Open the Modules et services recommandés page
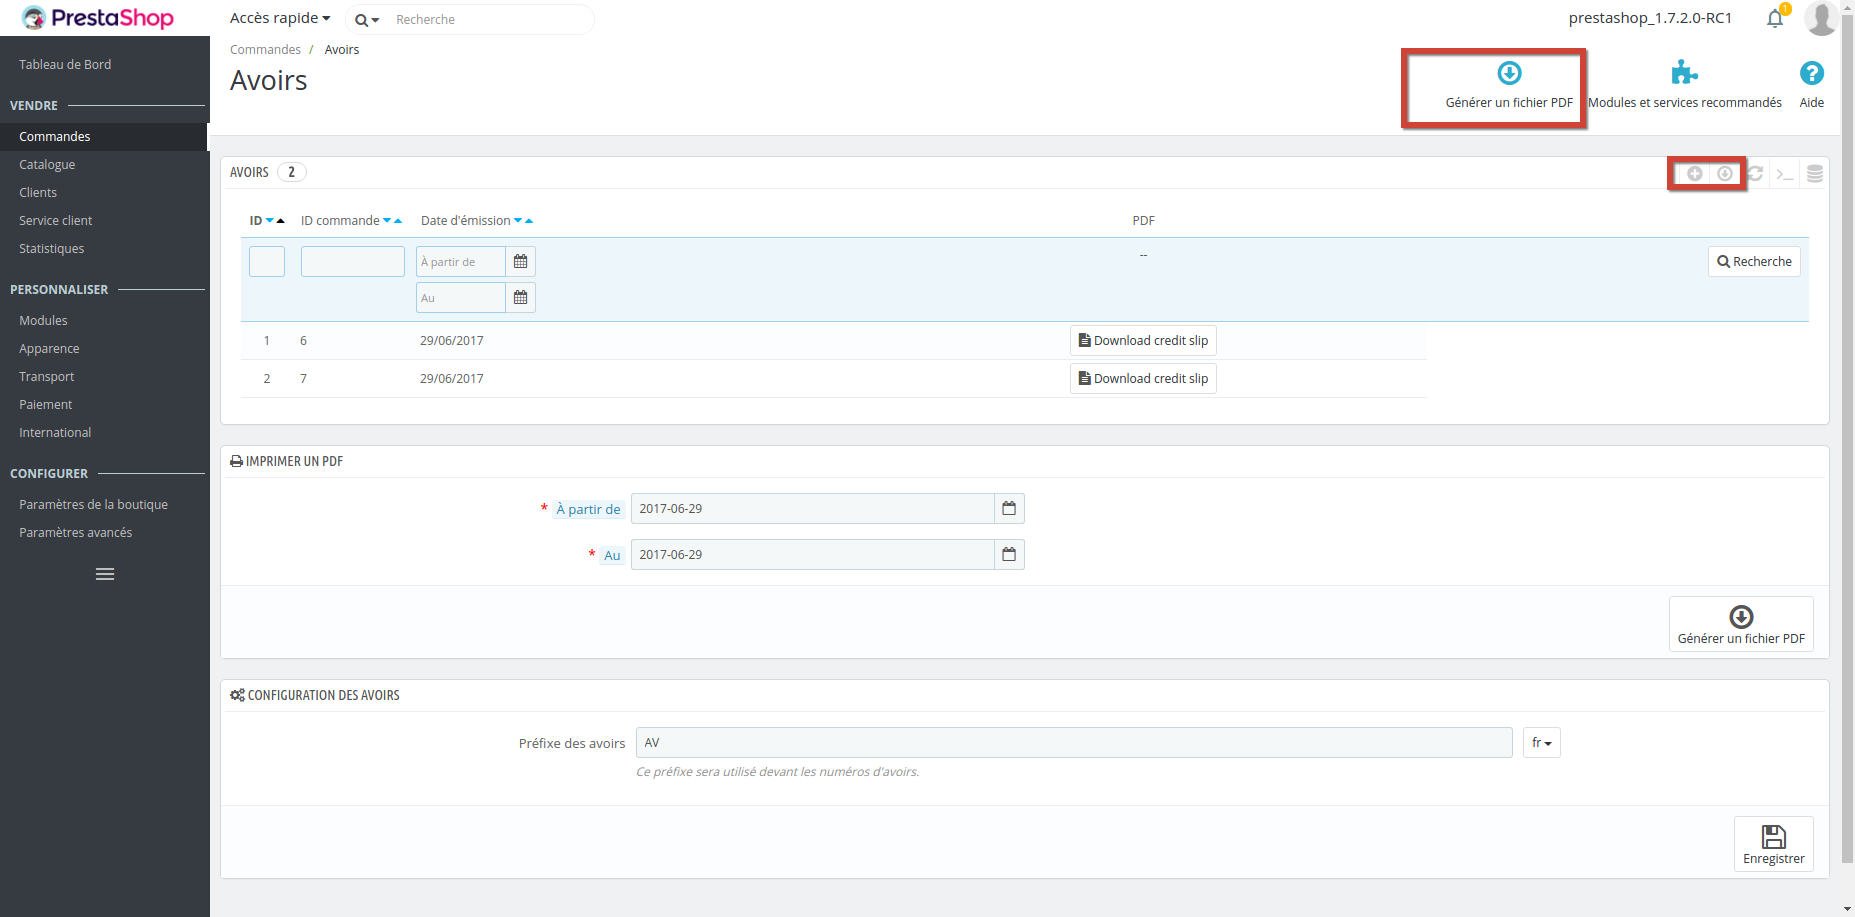 [x=1684, y=82]
